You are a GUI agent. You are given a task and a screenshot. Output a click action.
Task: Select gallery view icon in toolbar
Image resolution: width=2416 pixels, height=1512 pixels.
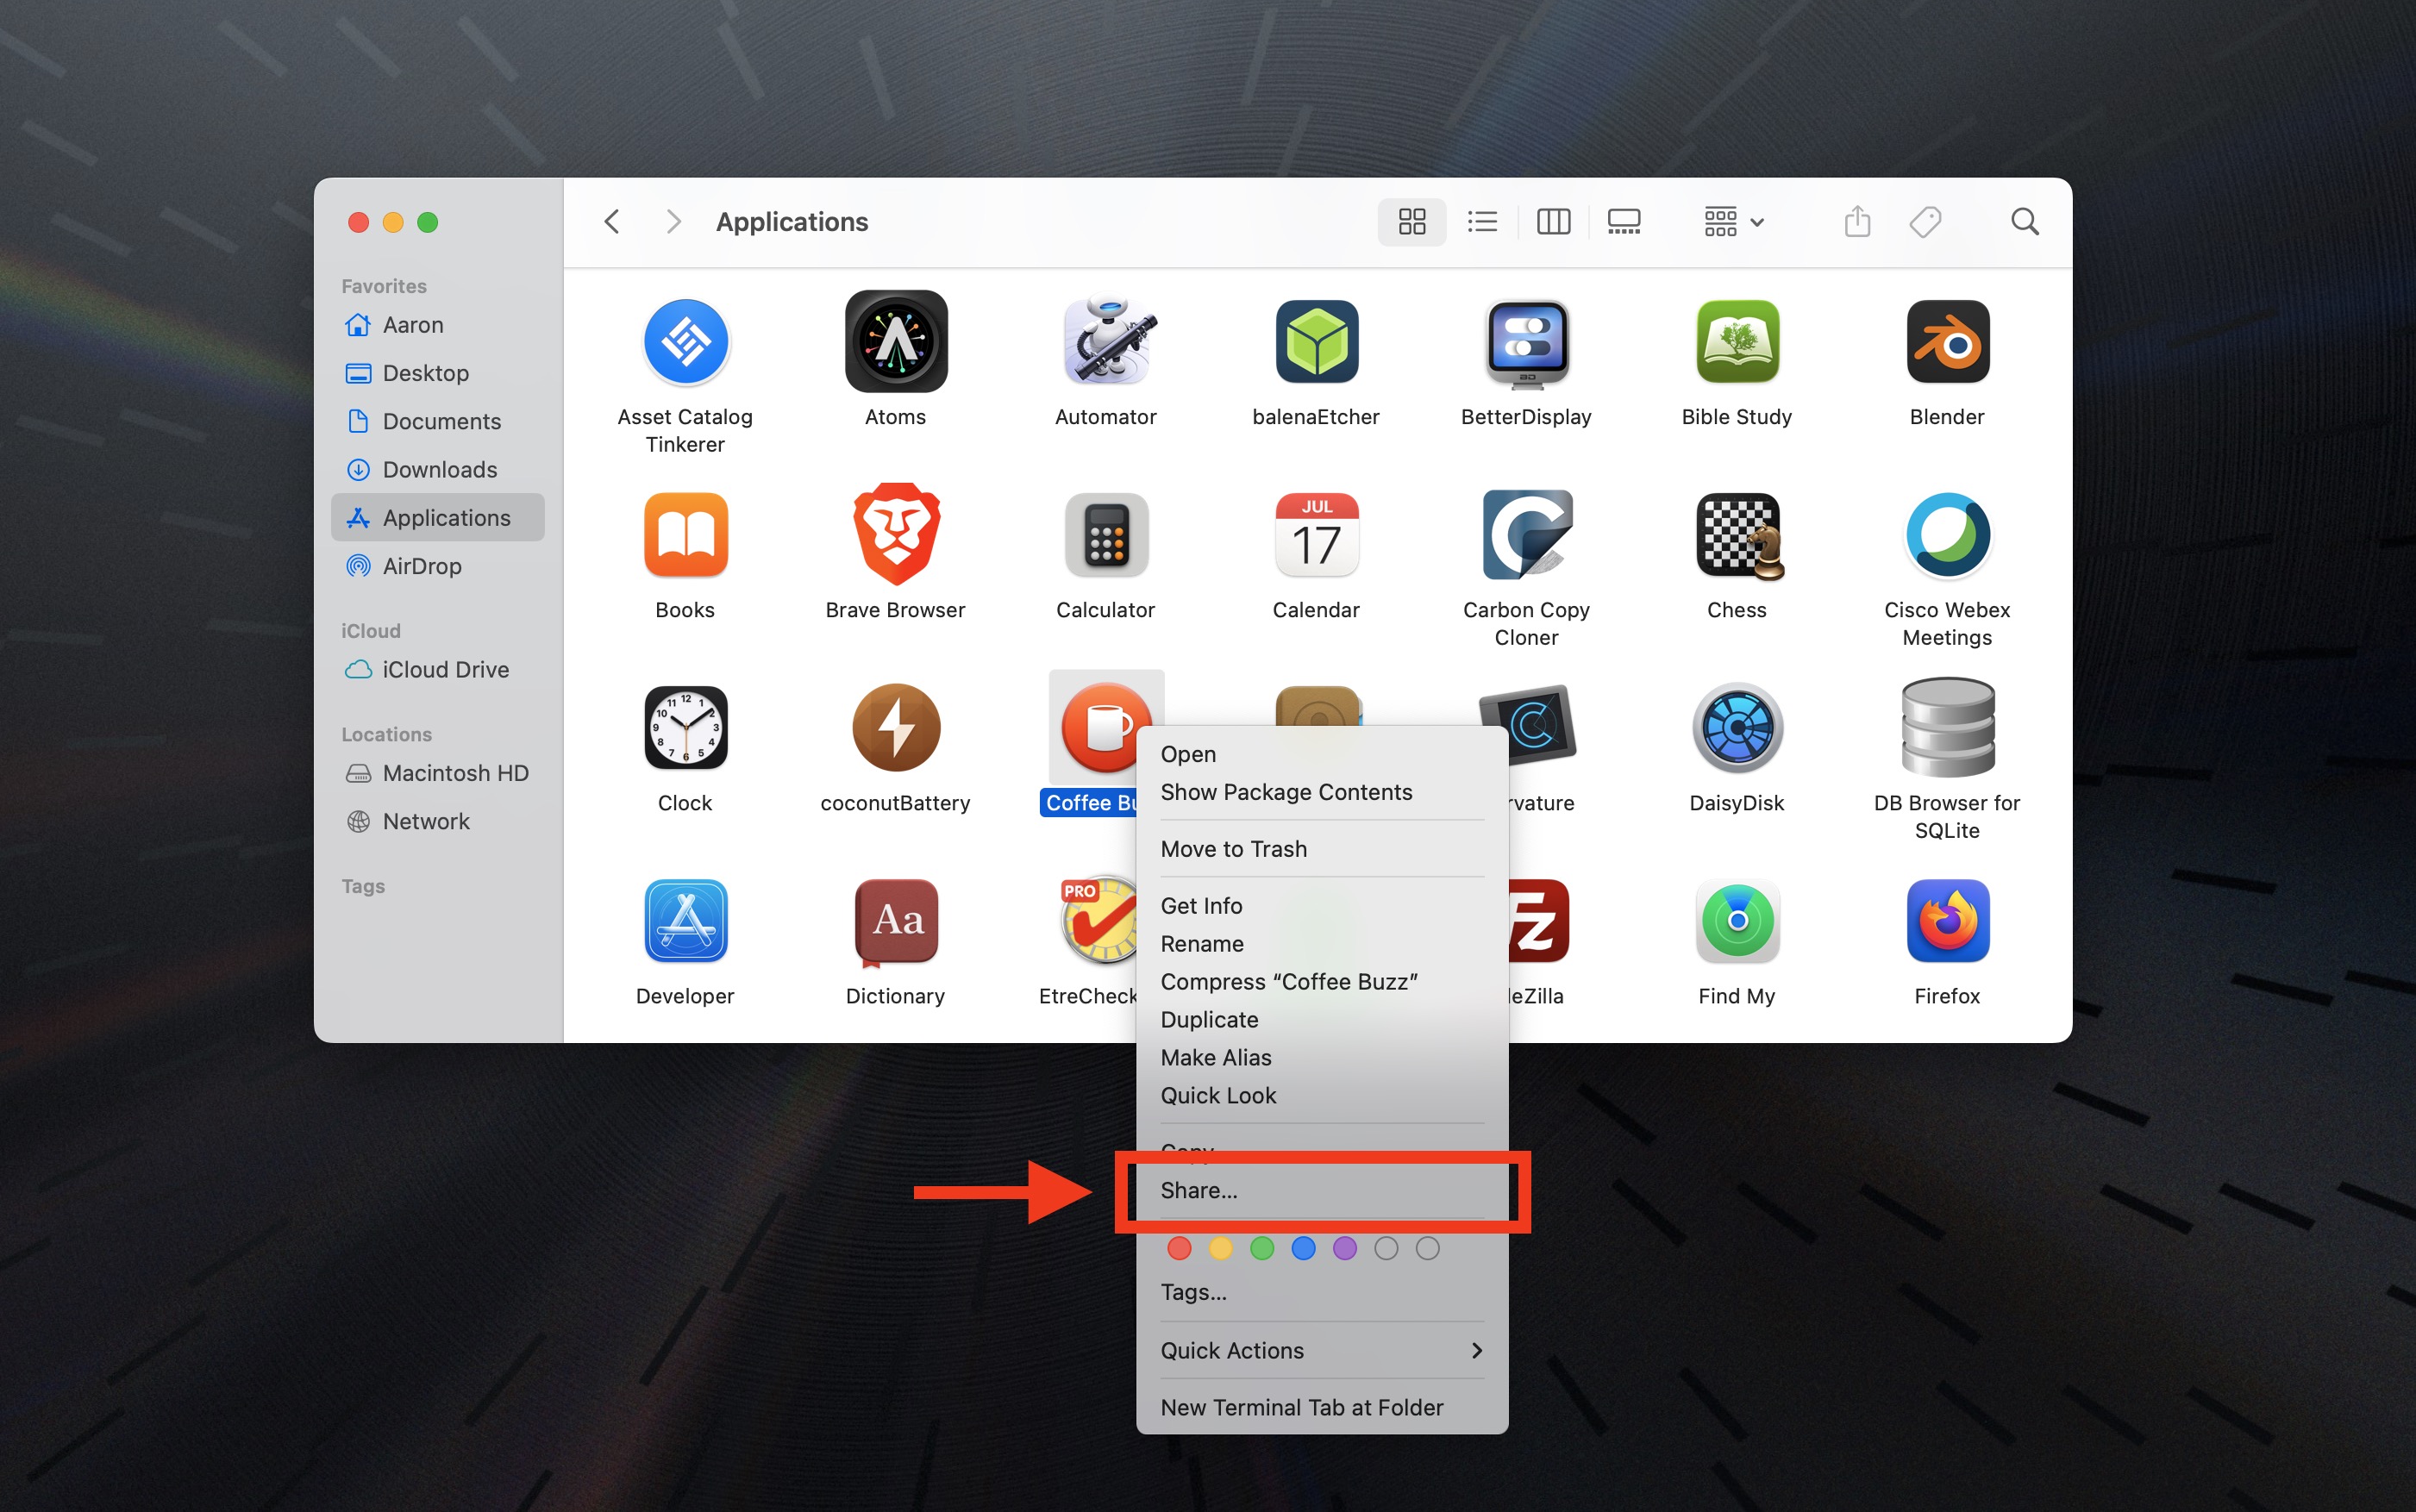1623,221
